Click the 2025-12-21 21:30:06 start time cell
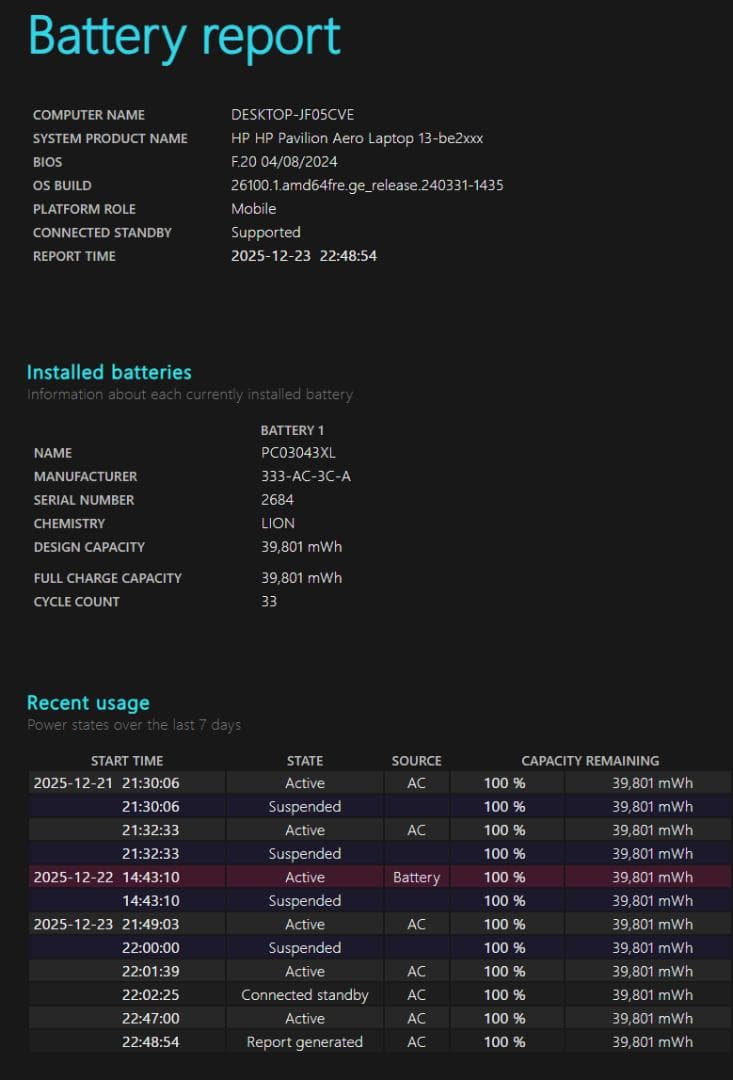 coord(107,783)
